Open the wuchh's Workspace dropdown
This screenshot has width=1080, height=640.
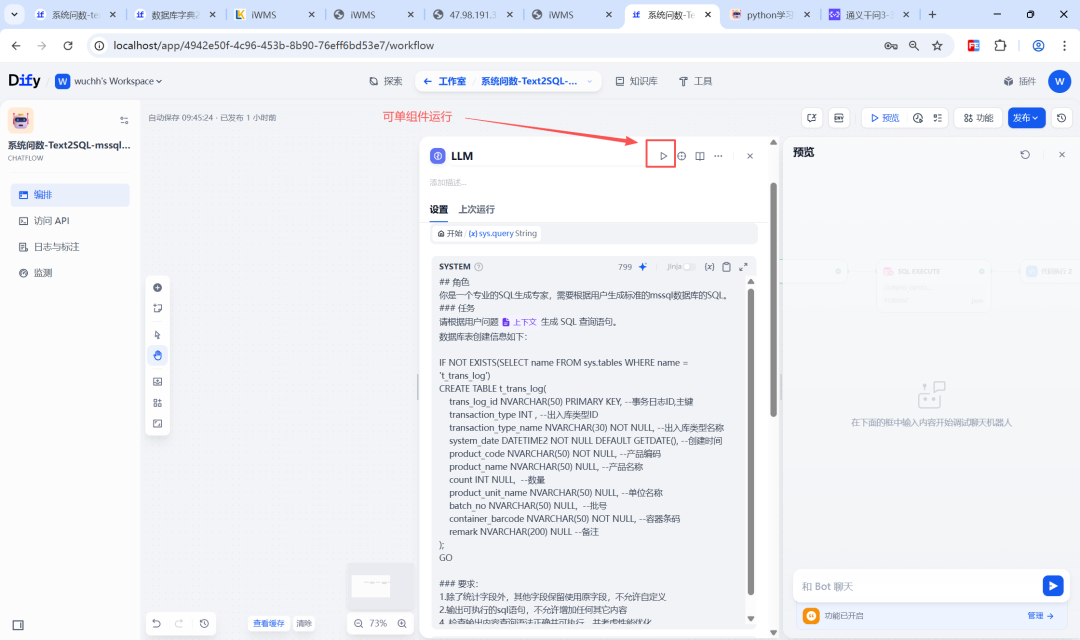point(110,81)
